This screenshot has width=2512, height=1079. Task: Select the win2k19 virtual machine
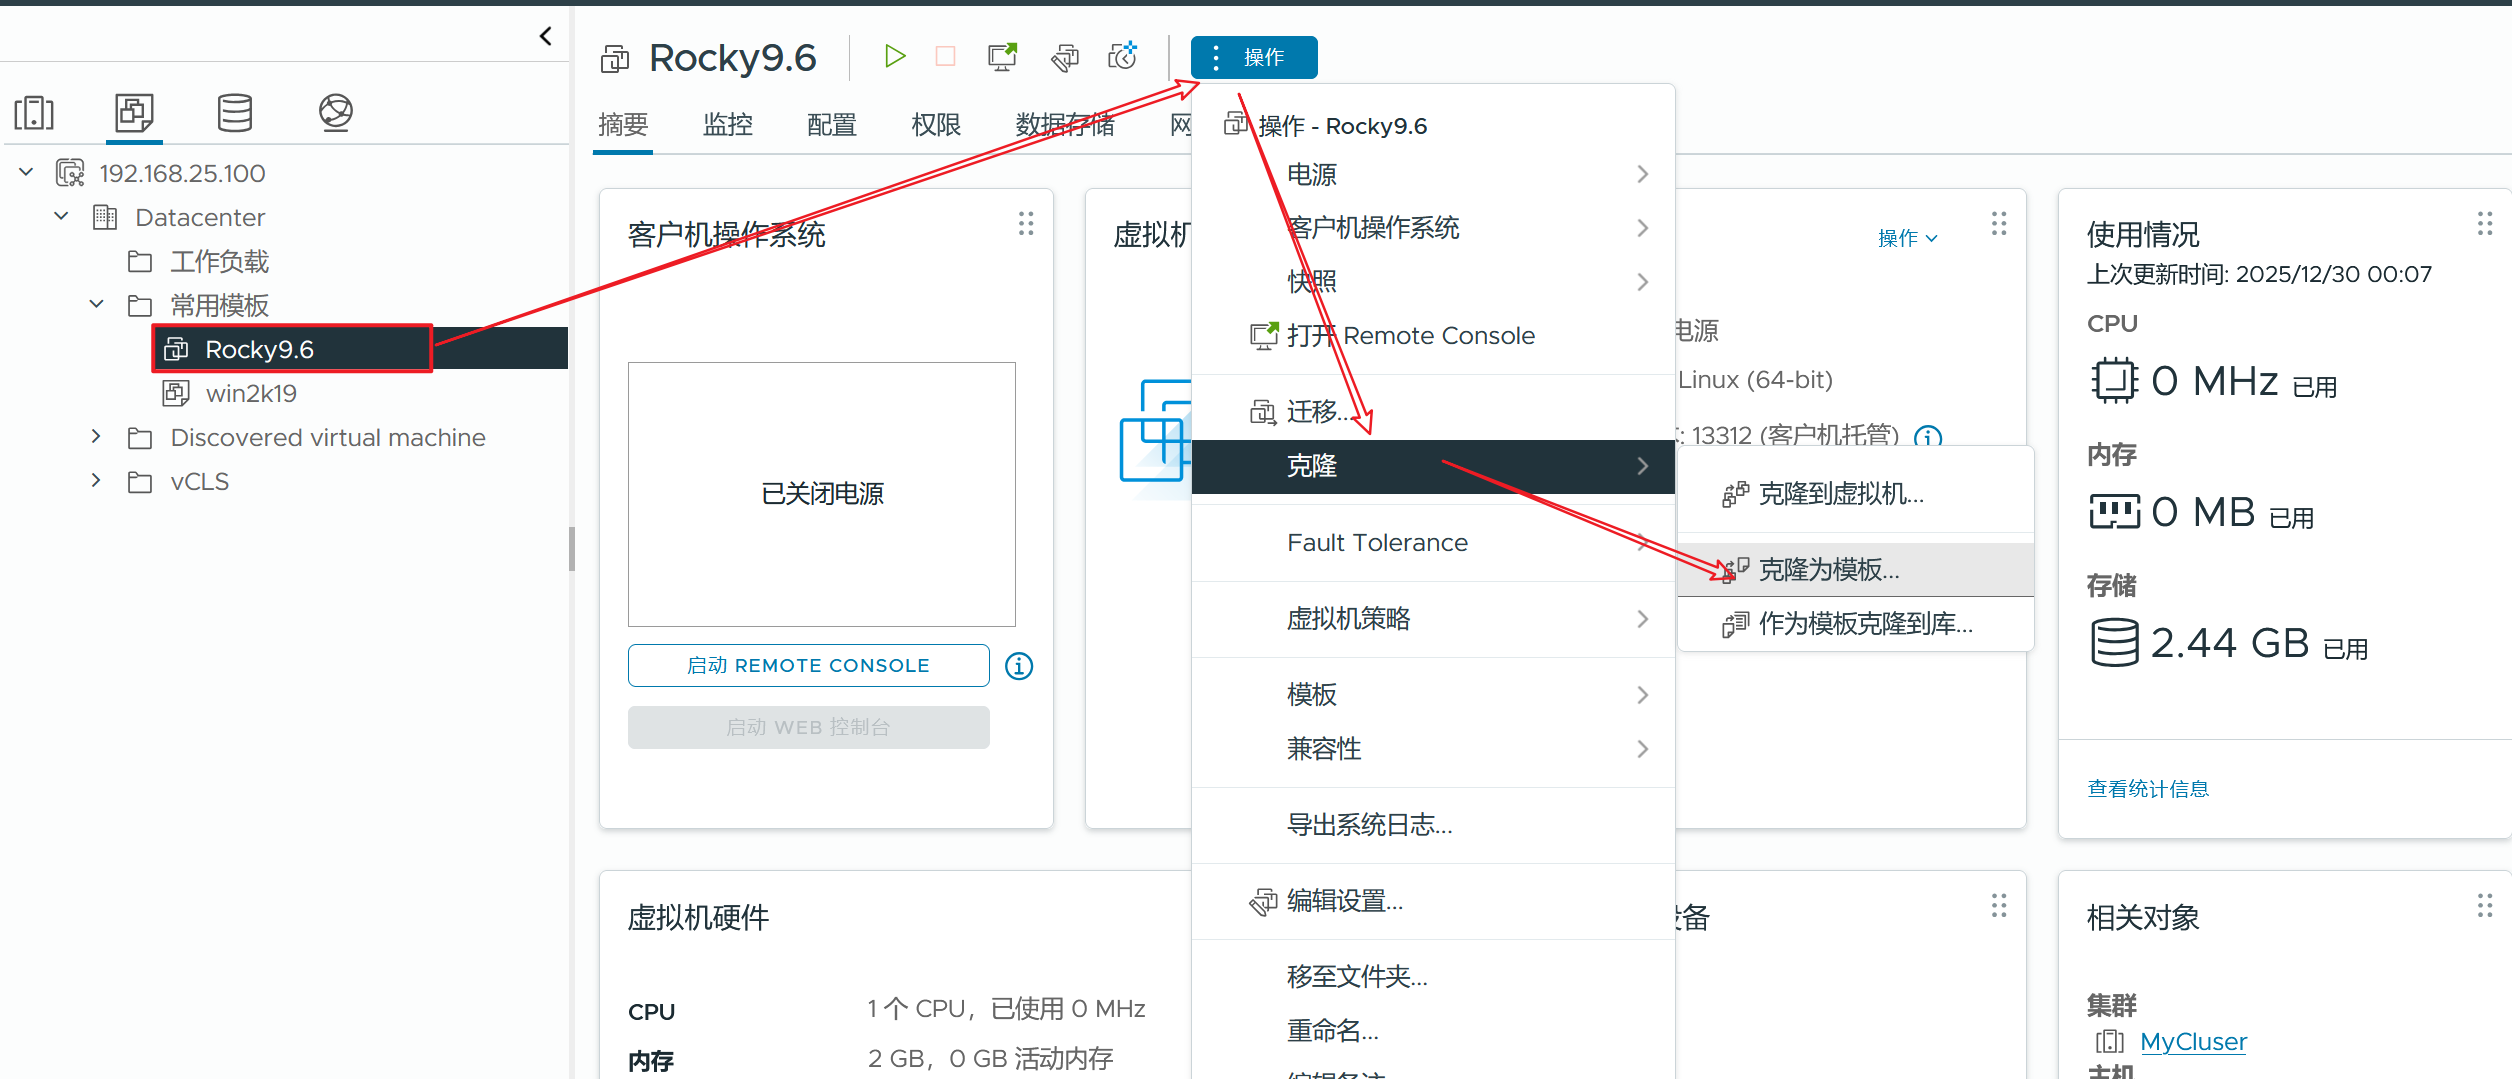pos(251,393)
